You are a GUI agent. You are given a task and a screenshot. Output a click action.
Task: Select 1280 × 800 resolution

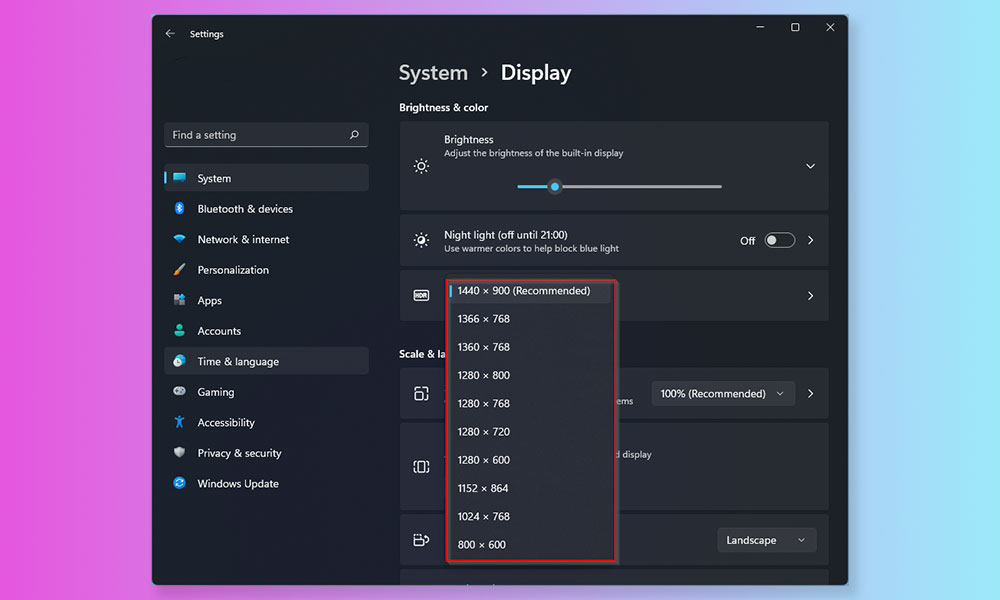click(x=529, y=375)
